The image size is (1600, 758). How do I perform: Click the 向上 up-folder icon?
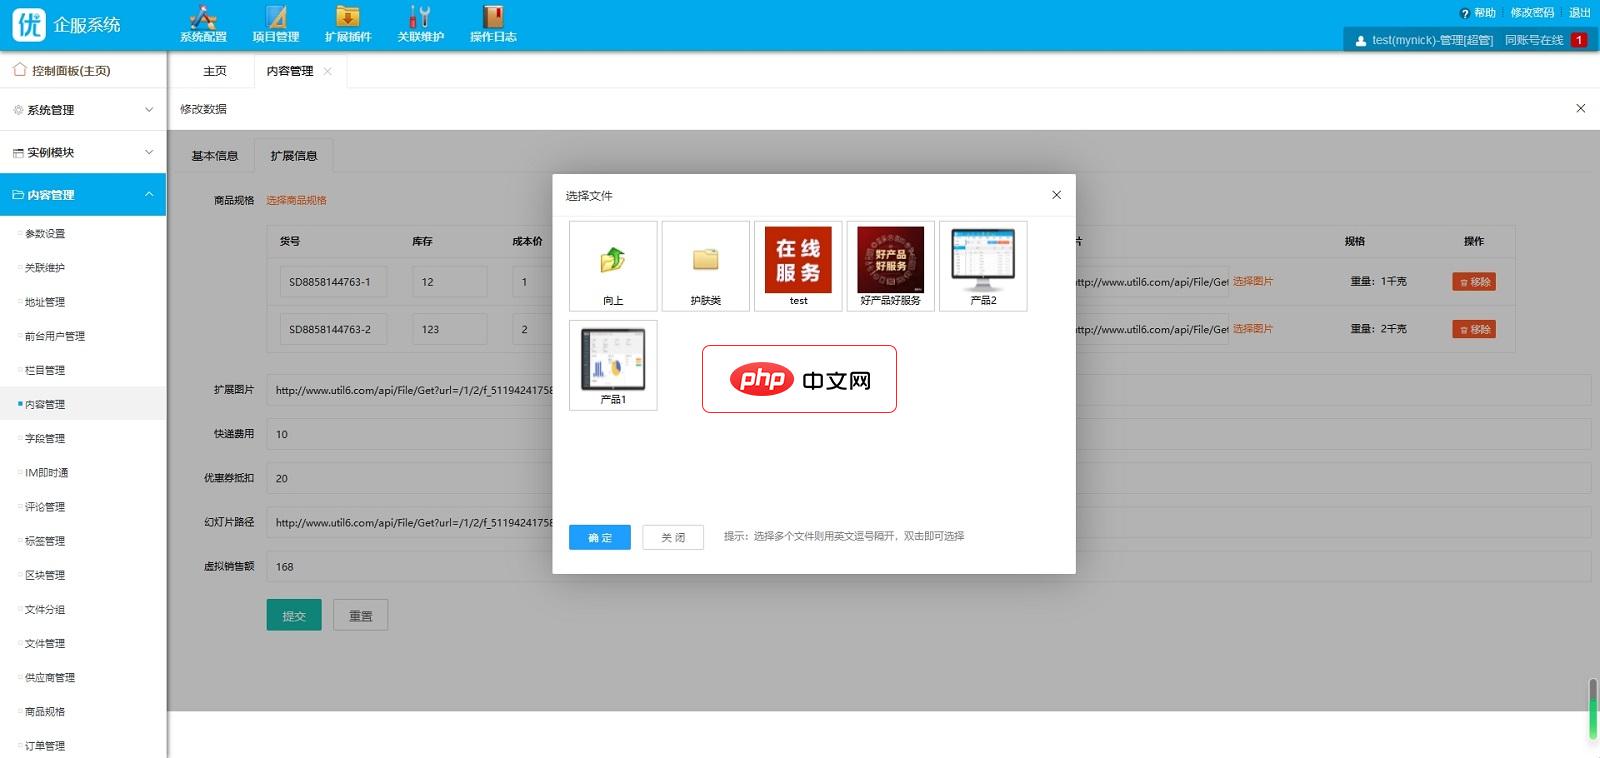pyautogui.click(x=613, y=266)
